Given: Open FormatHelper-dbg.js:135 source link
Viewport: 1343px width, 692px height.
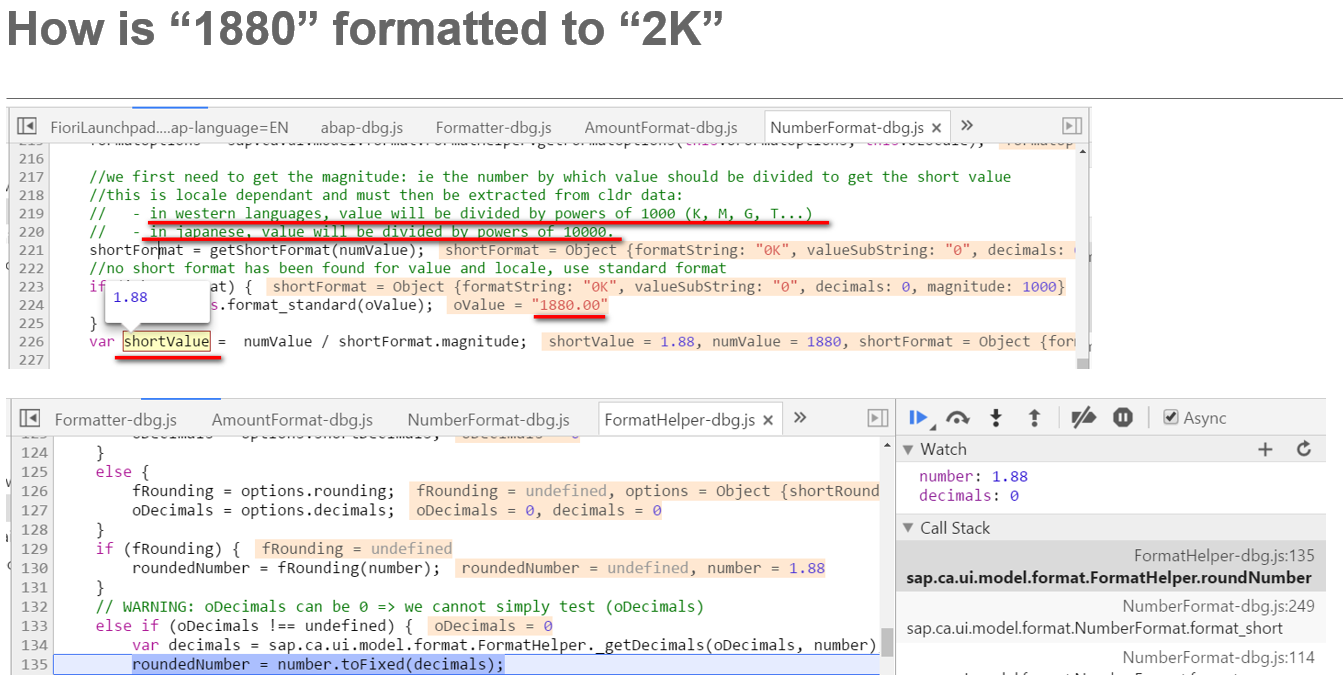Looking at the screenshot, I should [1224, 556].
